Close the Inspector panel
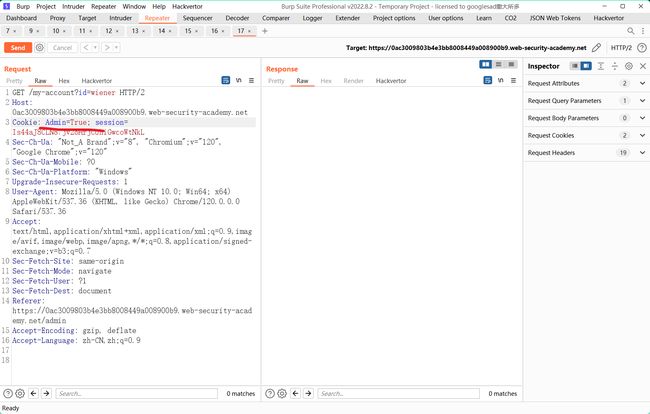The image size is (650, 414). [641, 66]
